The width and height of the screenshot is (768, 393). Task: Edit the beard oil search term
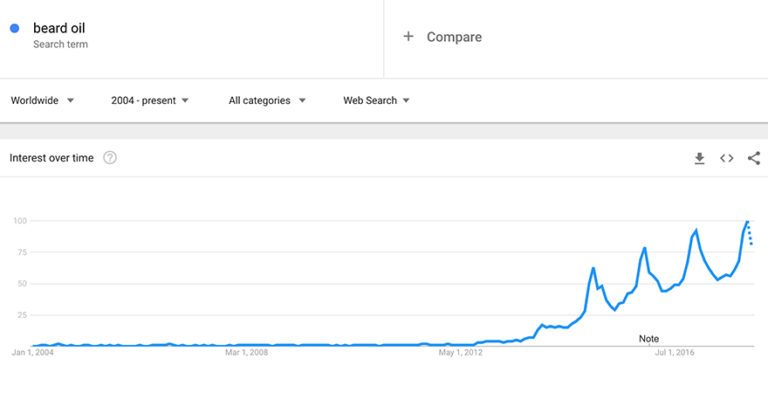(59, 28)
